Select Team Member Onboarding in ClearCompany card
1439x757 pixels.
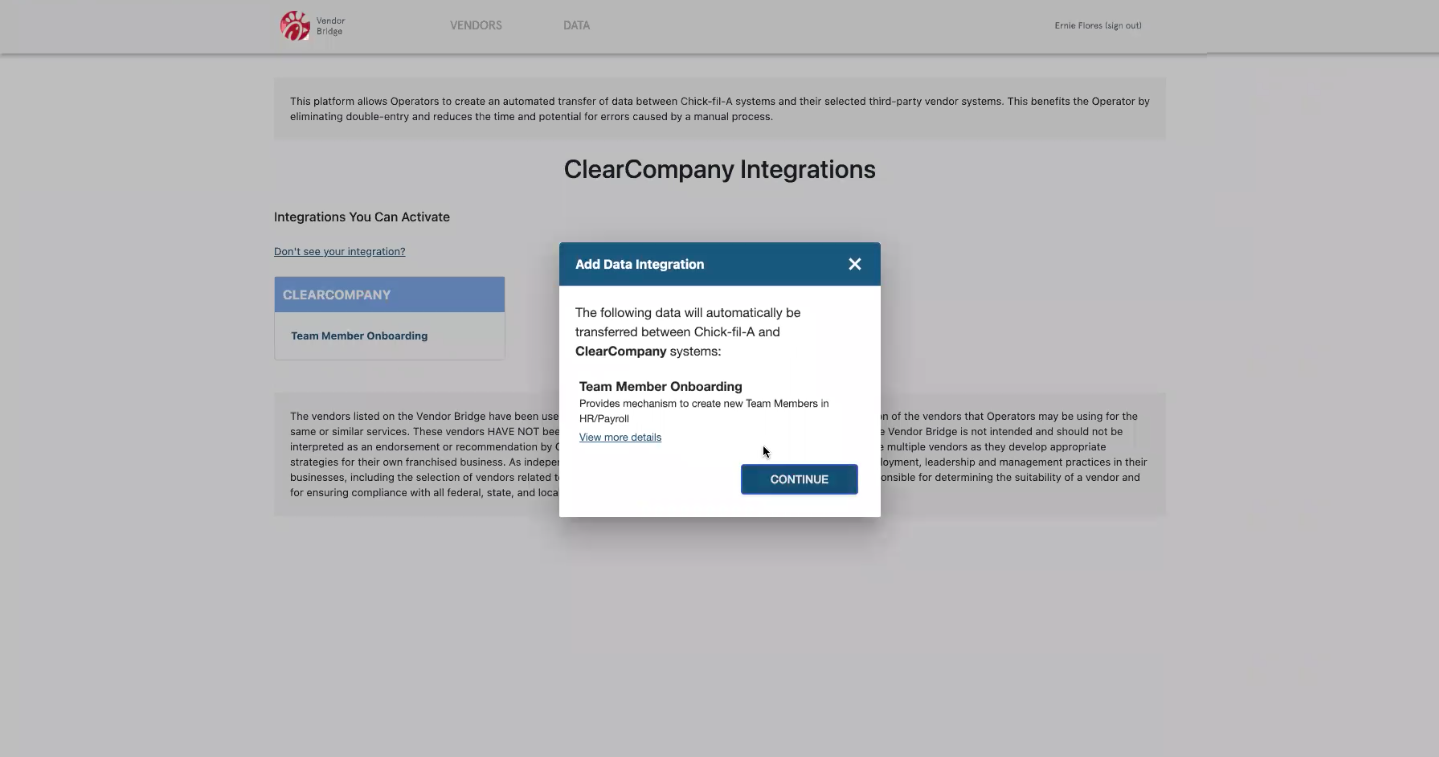point(359,336)
